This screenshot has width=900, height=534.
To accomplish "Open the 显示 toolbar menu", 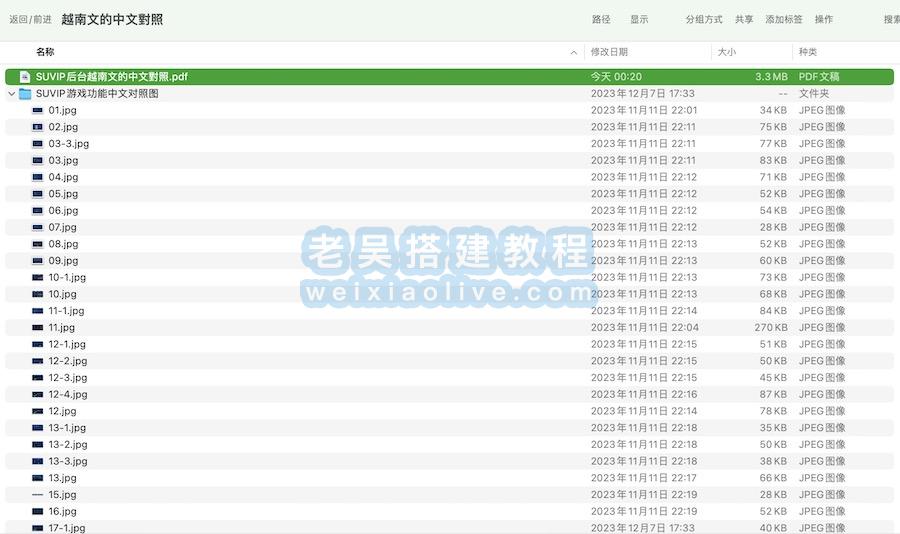I will 639,20.
